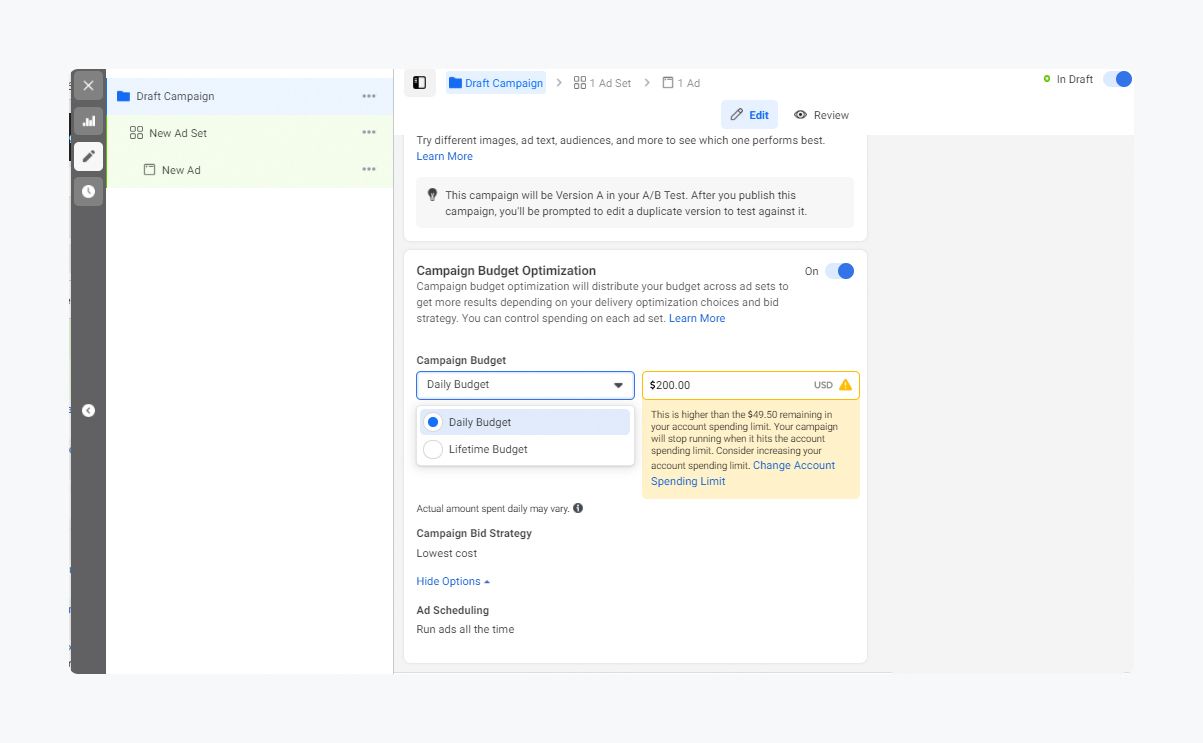This screenshot has height=743, width=1203.
Task: Open the bar chart performance icon
Action: [x=88, y=121]
